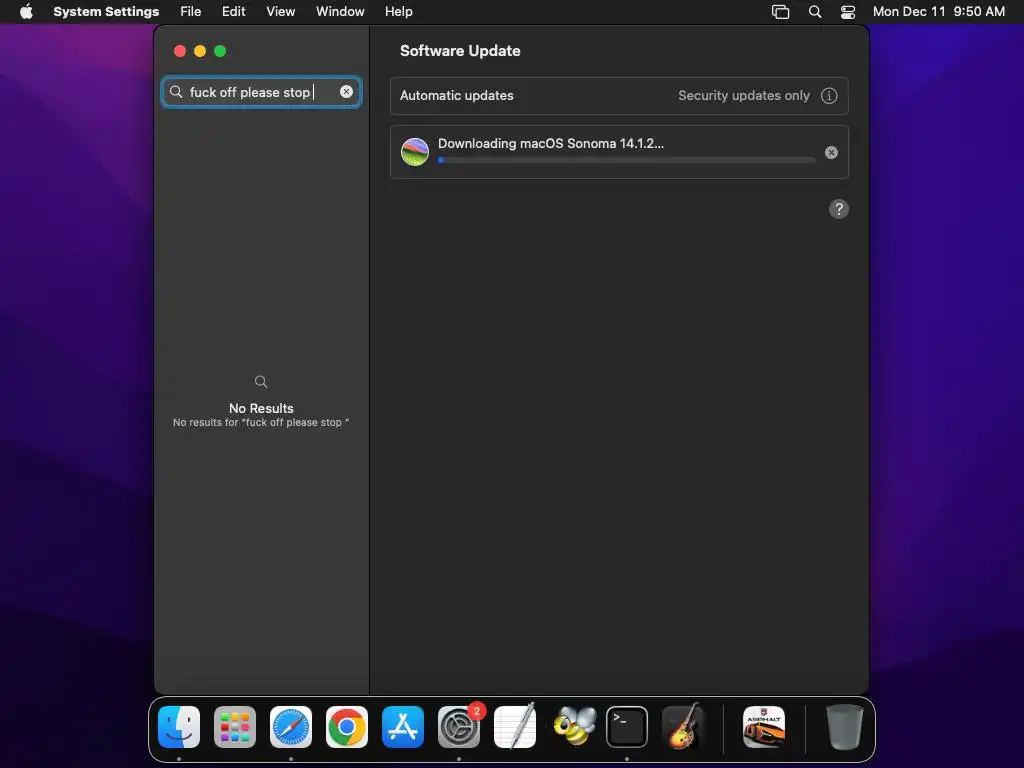Launch Terminal from the Dock
The width and height of the screenshot is (1024, 768).
click(627, 727)
